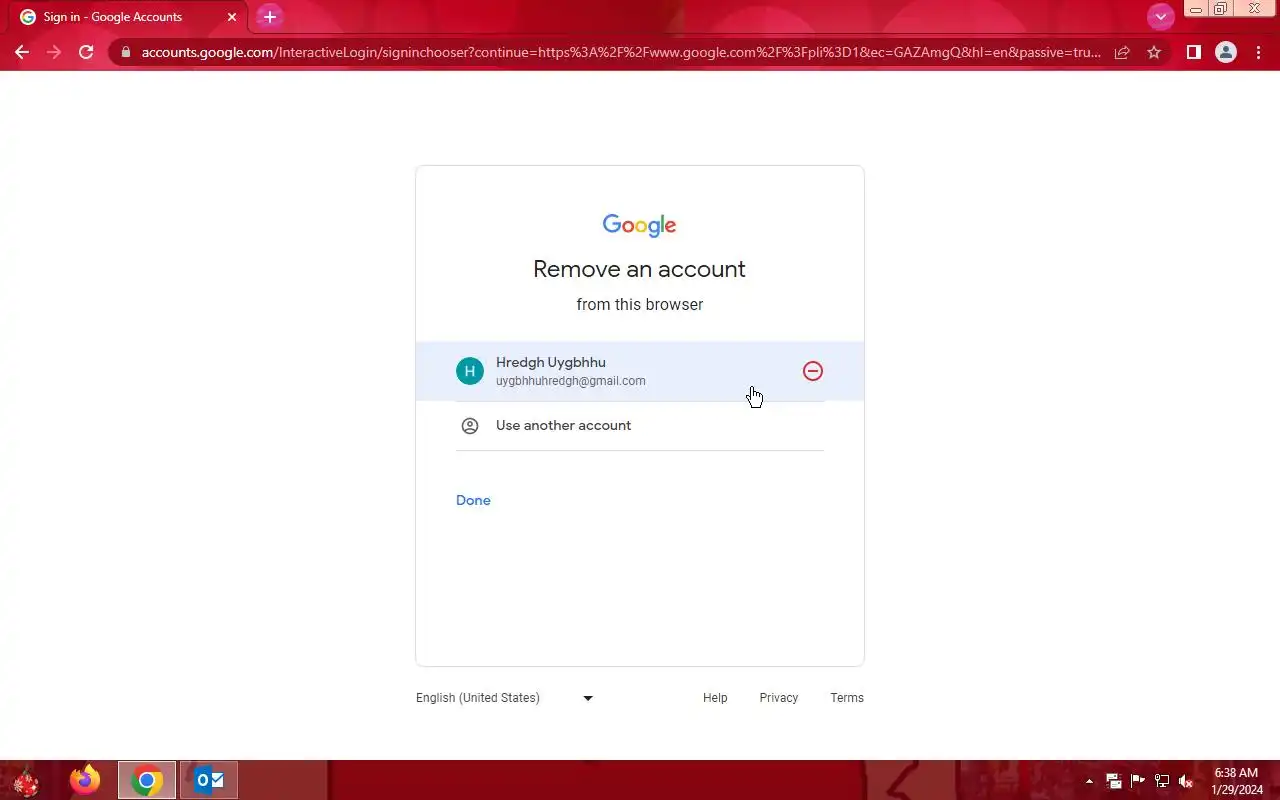Open the Privacy link
This screenshot has width=1280, height=800.
coord(779,698)
